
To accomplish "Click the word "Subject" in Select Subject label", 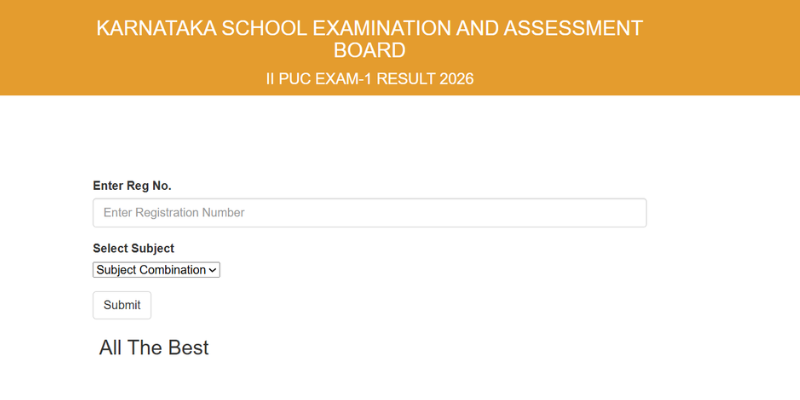I will pos(153,248).
